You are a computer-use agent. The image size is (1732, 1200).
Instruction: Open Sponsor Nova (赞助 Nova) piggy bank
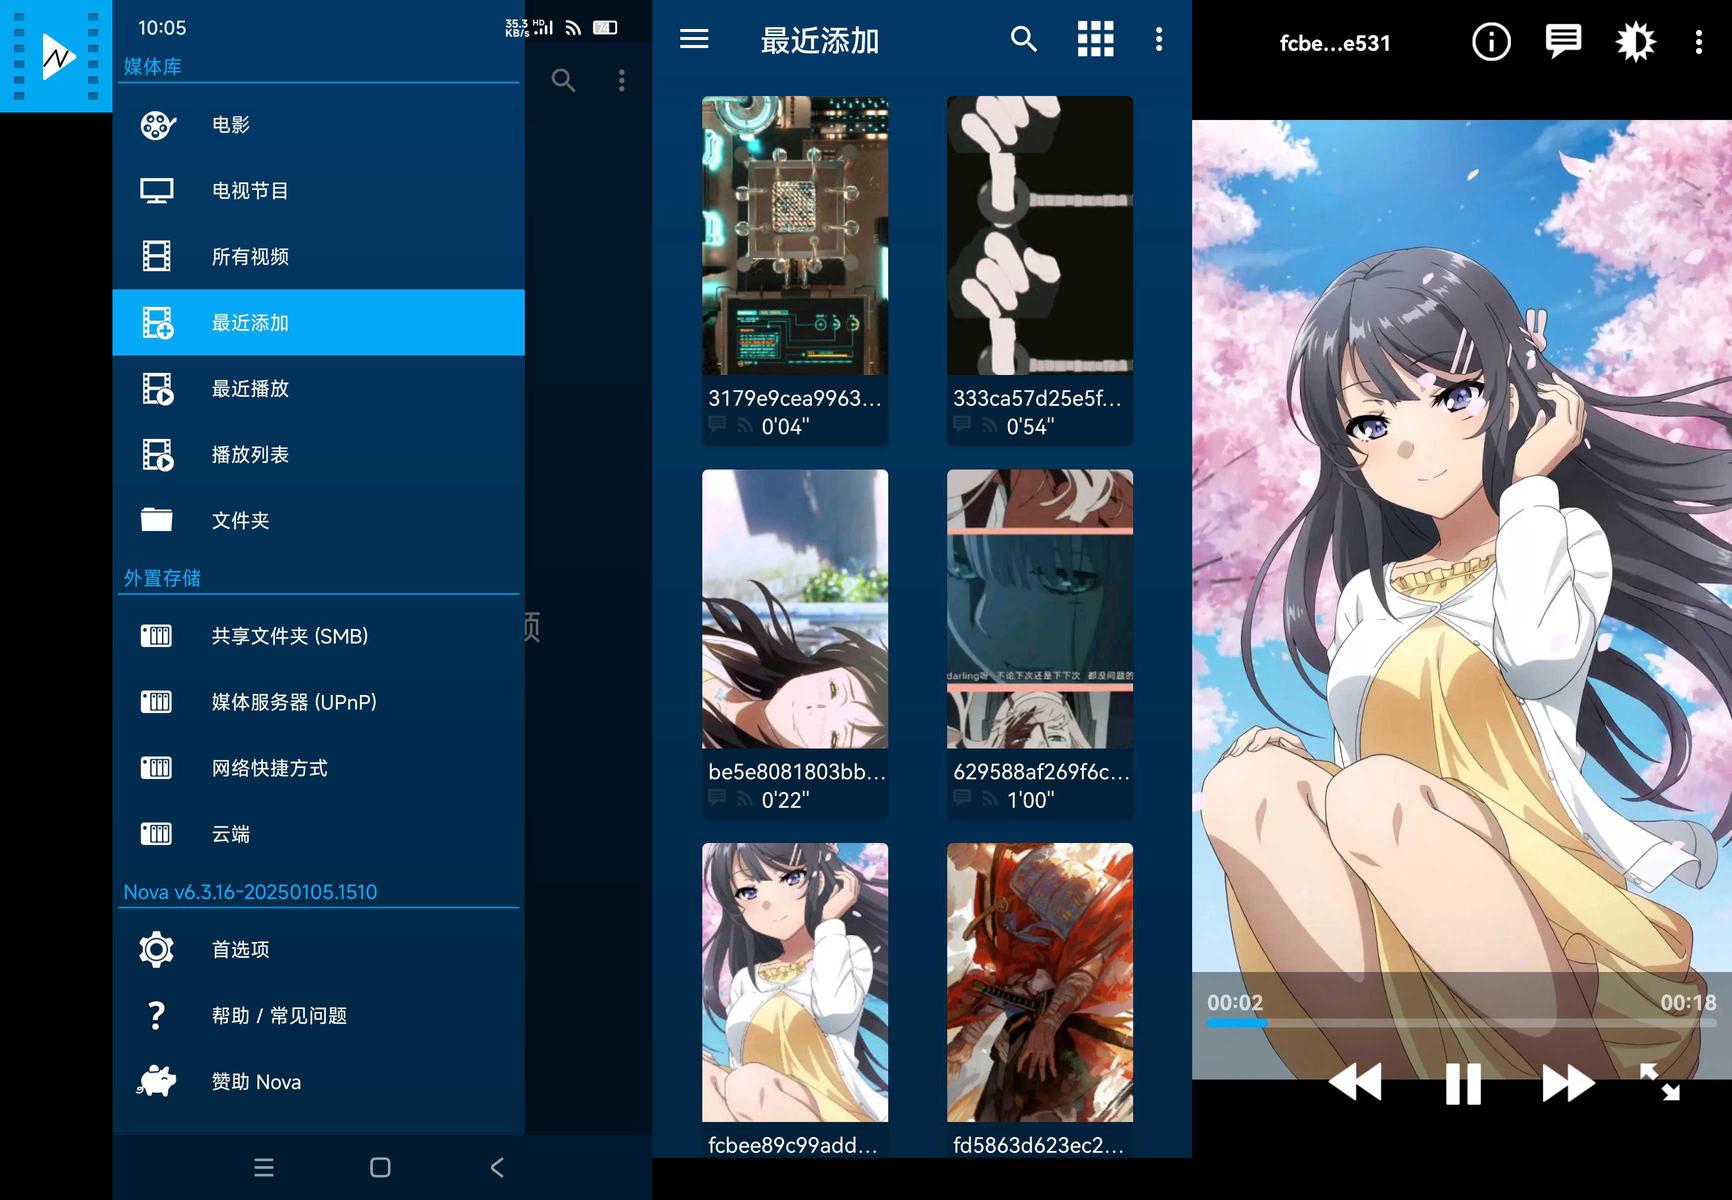318,1082
